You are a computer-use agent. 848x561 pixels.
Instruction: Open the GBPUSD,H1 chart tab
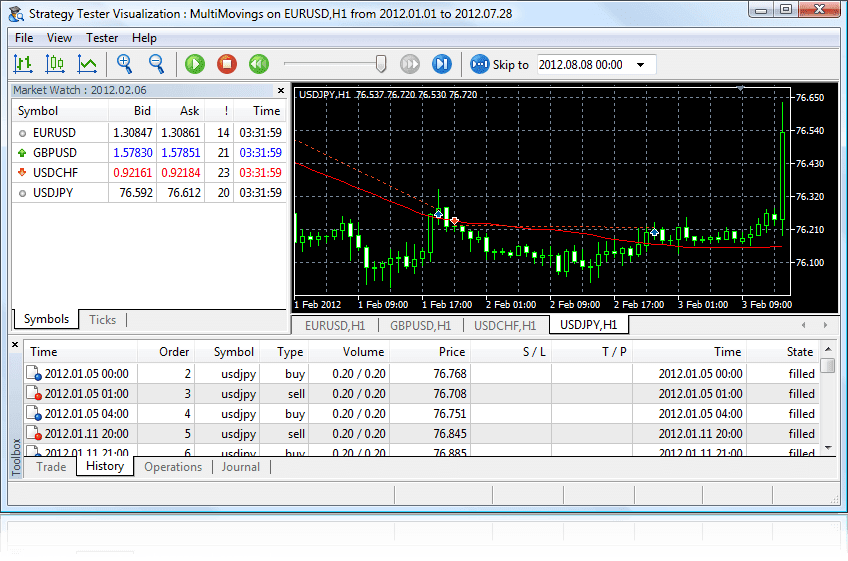(420, 325)
